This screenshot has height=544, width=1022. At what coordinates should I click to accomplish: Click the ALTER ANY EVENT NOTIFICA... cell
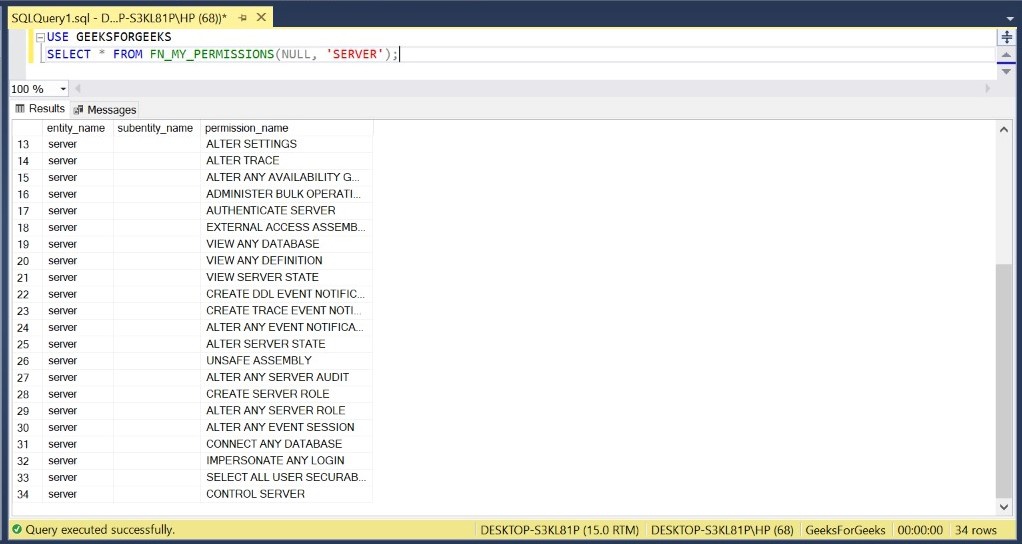tap(287, 327)
